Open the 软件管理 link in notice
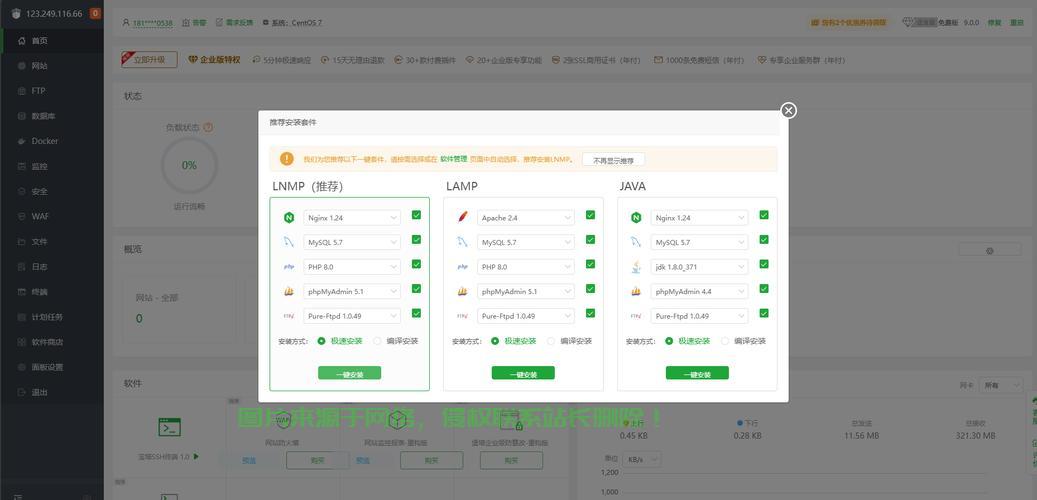Viewport: 1037px width, 500px height. [454, 159]
